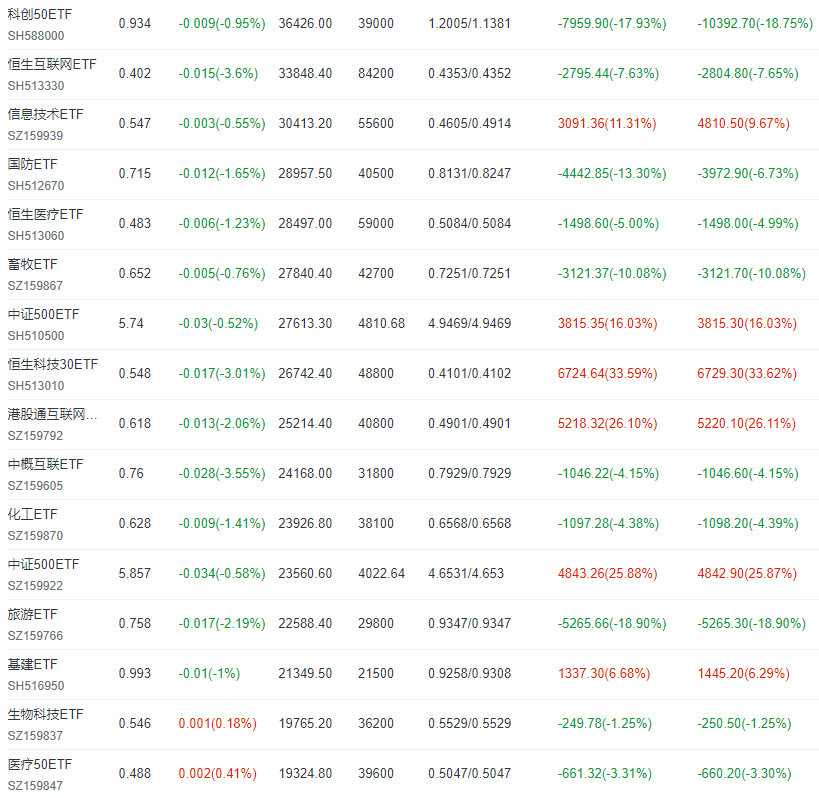The height and width of the screenshot is (798, 819).
Task: Open 恒生医疗ETF fund entry
Action: [x=45, y=215]
